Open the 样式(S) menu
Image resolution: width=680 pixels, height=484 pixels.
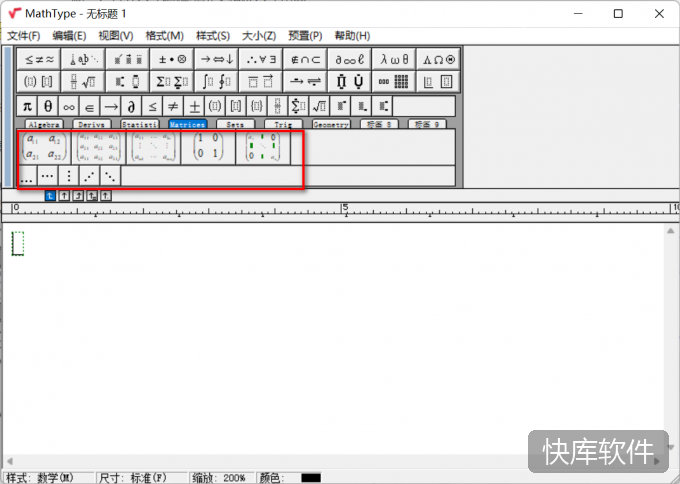point(213,36)
